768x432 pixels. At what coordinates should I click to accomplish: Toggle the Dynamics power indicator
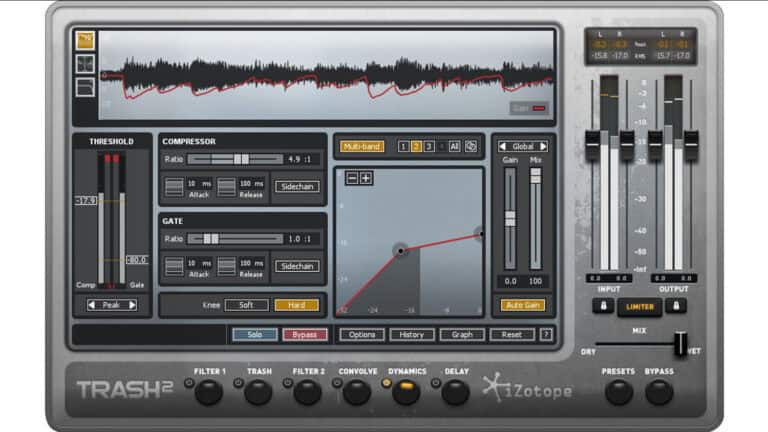(386, 383)
